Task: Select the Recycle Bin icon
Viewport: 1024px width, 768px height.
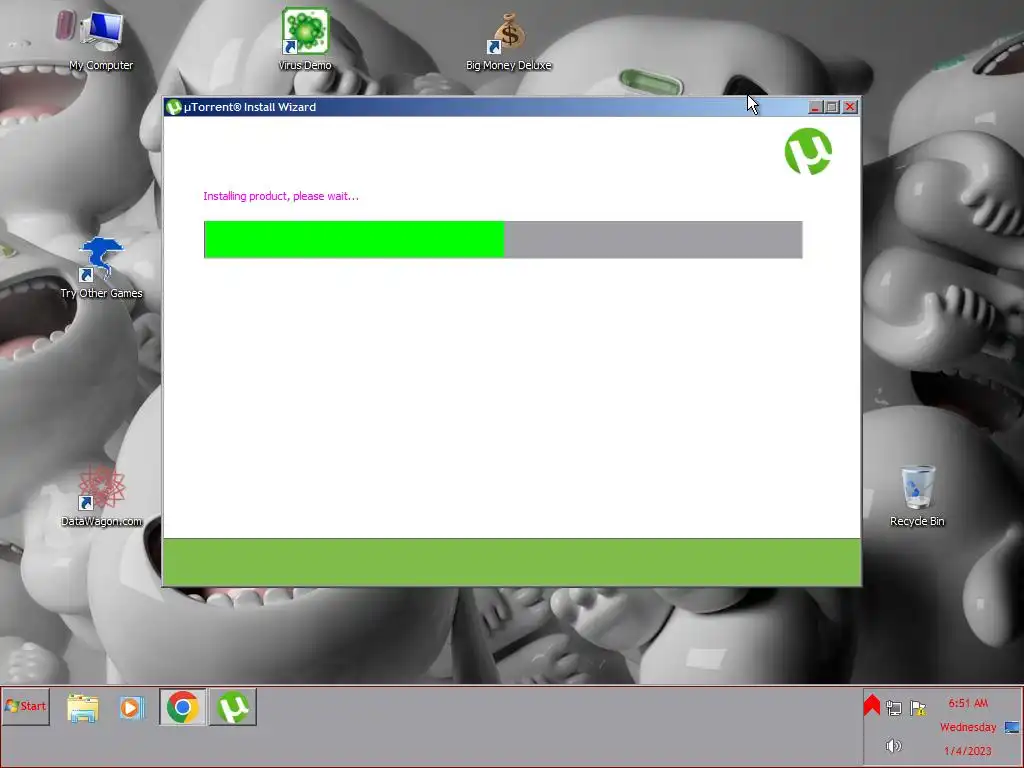Action: (x=918, y=496)
